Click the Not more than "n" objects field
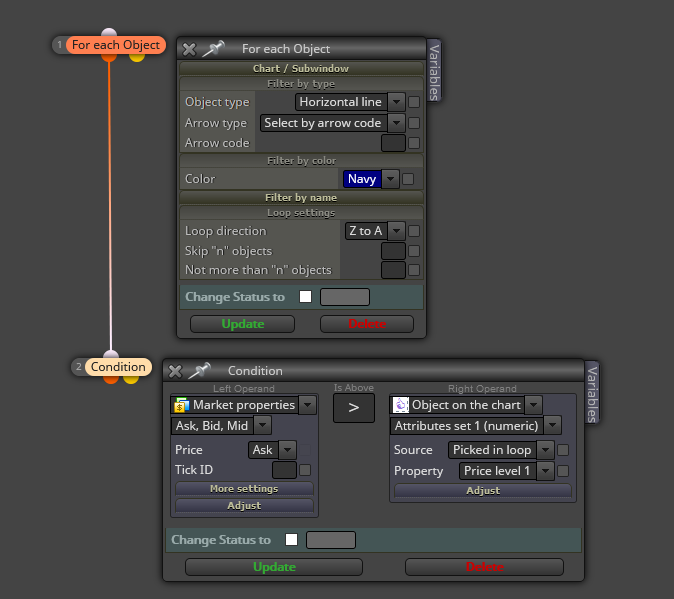This screenshot has height=599, width=674. click(x=393, y=270)
